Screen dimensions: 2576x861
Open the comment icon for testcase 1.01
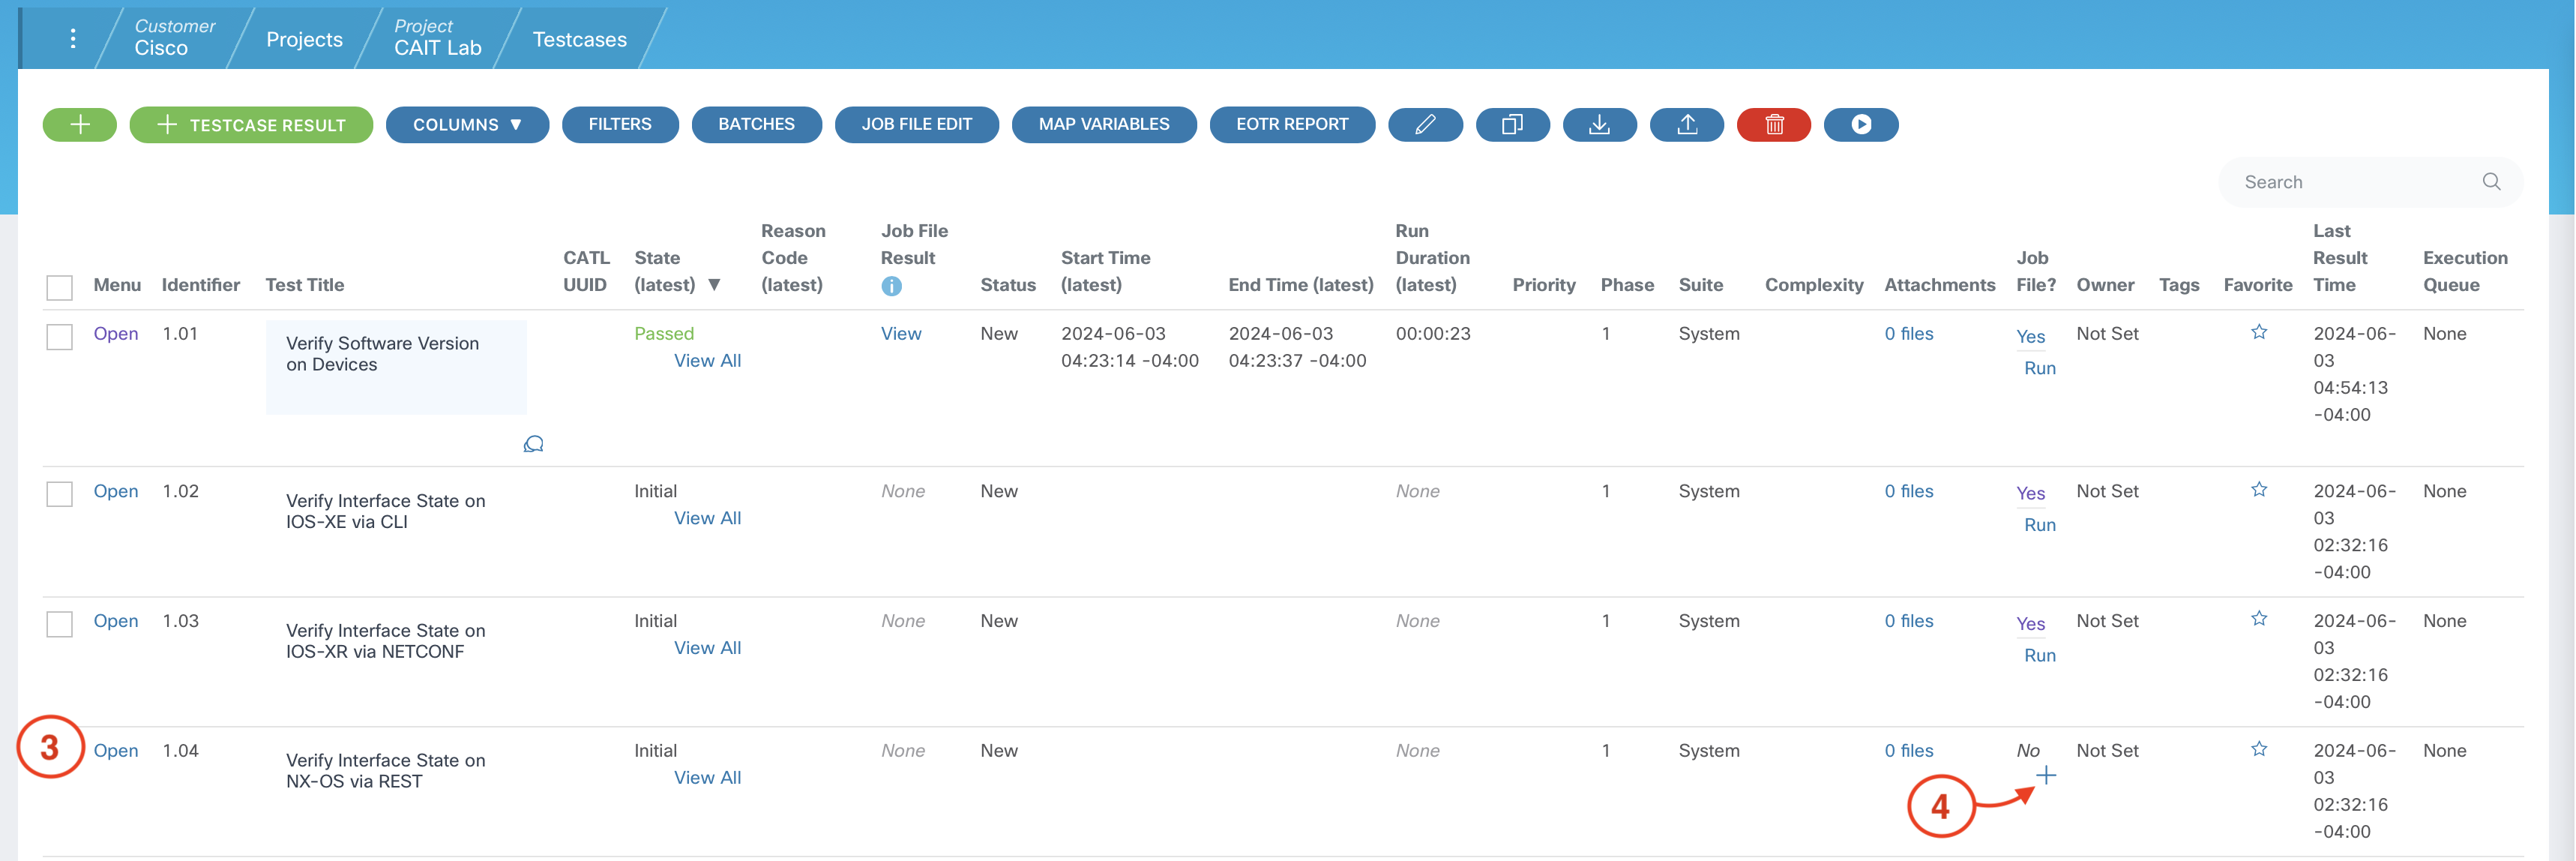coord(533,443)
